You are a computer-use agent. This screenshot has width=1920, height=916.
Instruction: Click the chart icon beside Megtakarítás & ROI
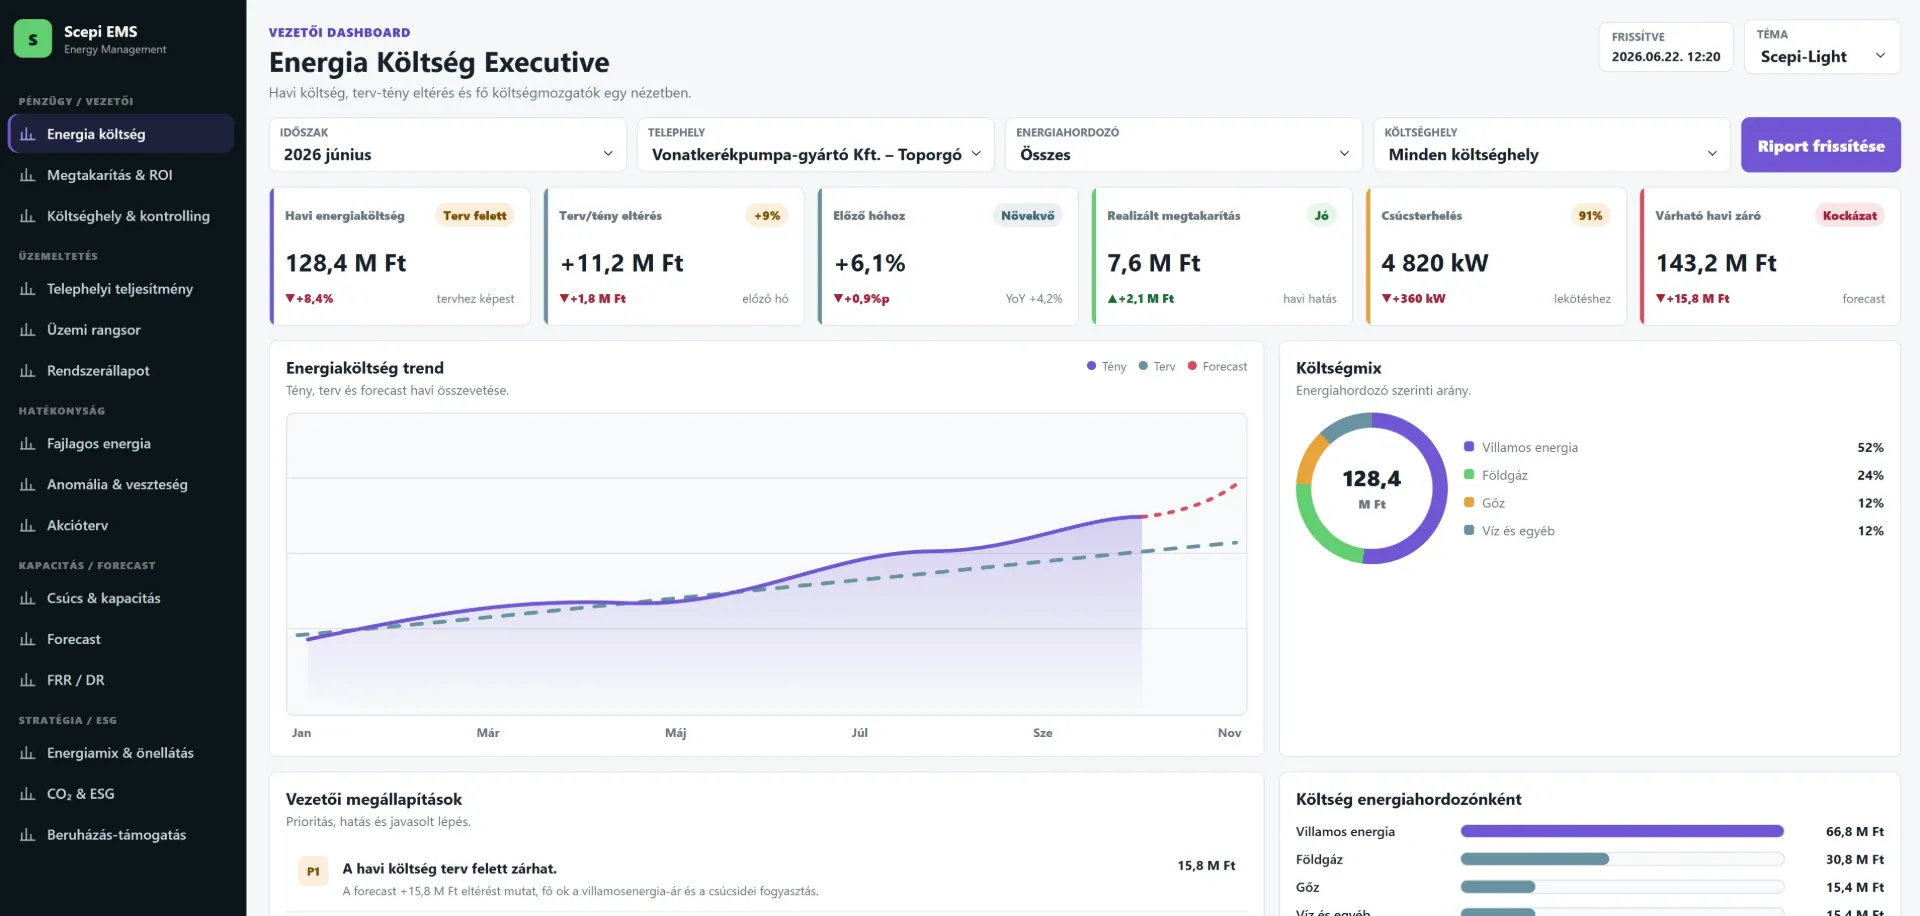tap(28, 175)
